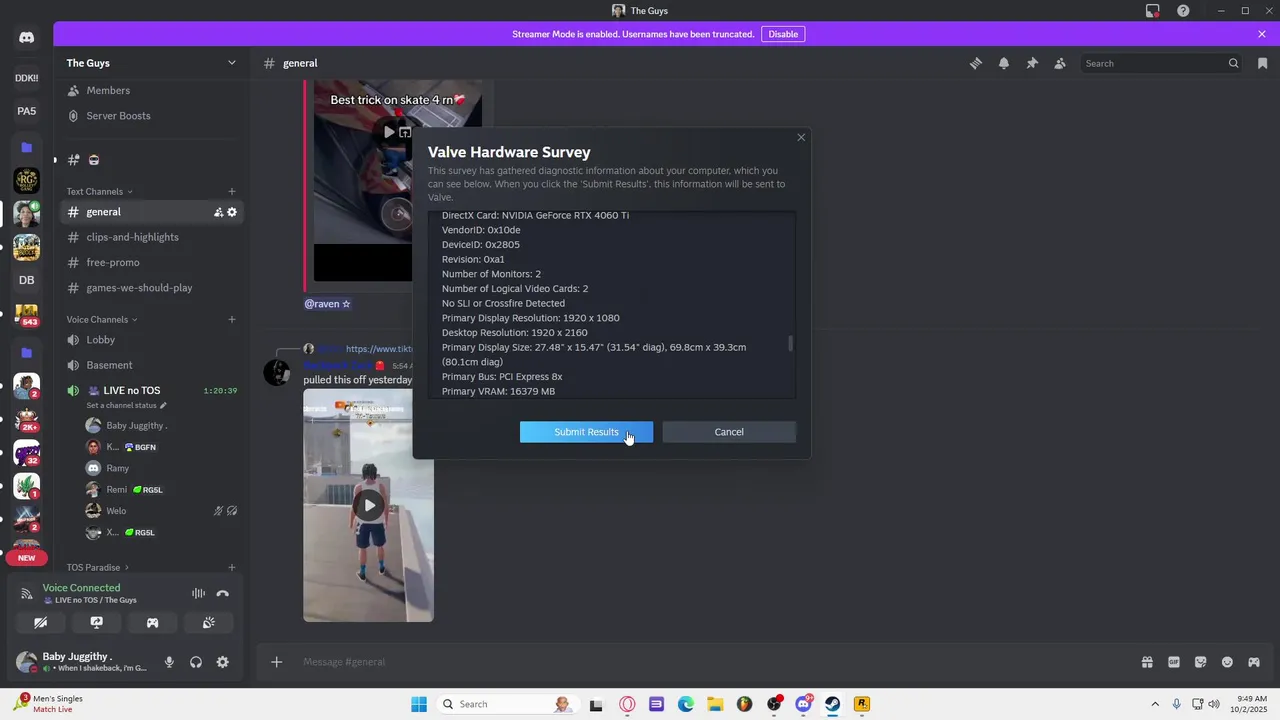The height and width of the screenshot is (720, 1280).
Task: Open the emoji picker
Action: [x=1227, y=662]
